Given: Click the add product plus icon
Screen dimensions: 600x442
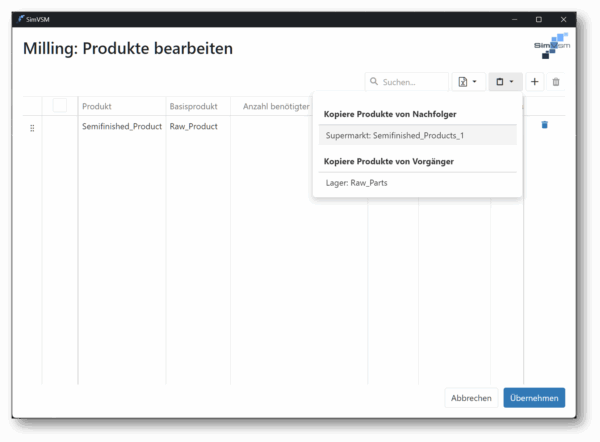Looking at the screenshot, I should click(x=535, y=81).
